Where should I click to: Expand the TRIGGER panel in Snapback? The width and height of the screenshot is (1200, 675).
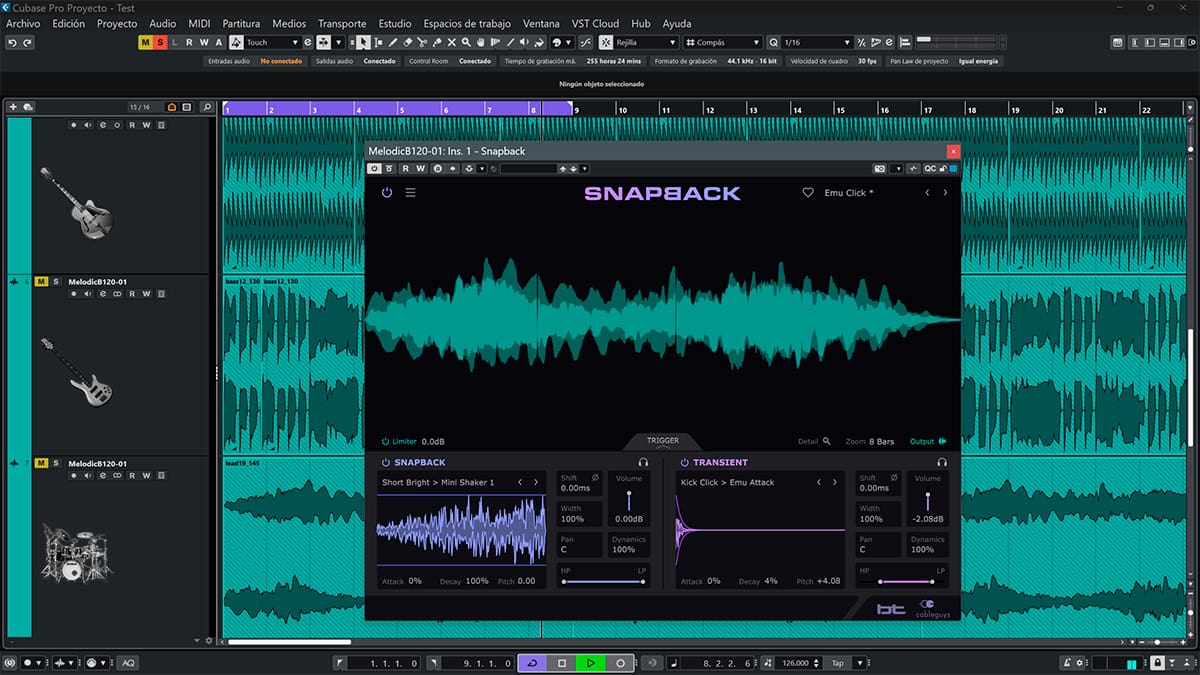tap(662, 441)
